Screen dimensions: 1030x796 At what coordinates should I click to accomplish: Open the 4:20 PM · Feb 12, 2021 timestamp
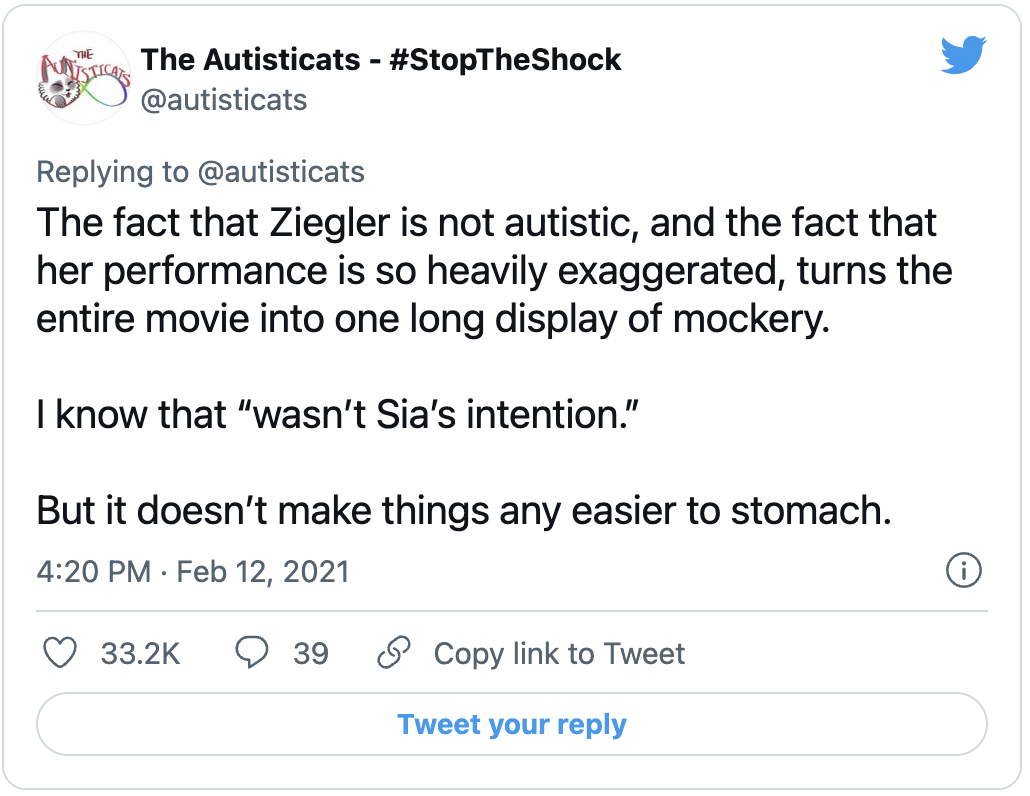point(193,571)
